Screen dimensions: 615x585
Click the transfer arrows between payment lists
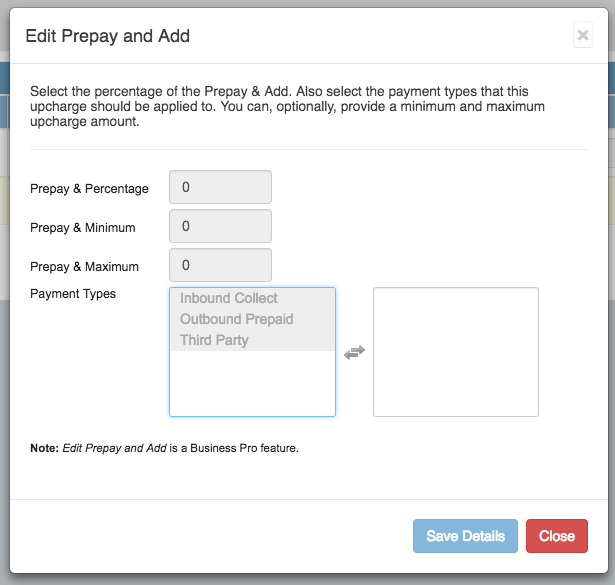(354, 352)
